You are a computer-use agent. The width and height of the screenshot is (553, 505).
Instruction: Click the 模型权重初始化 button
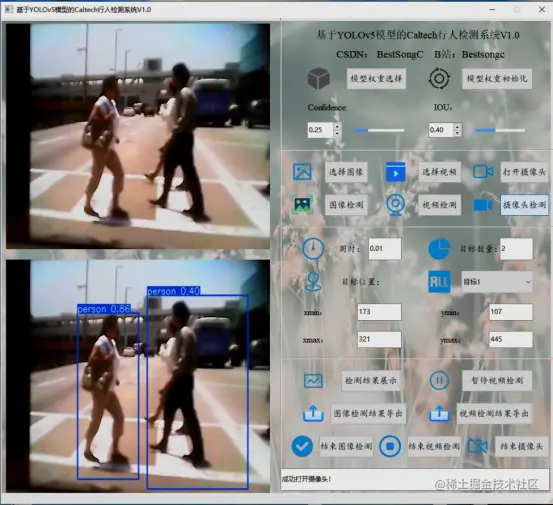[x=497, y=78]
